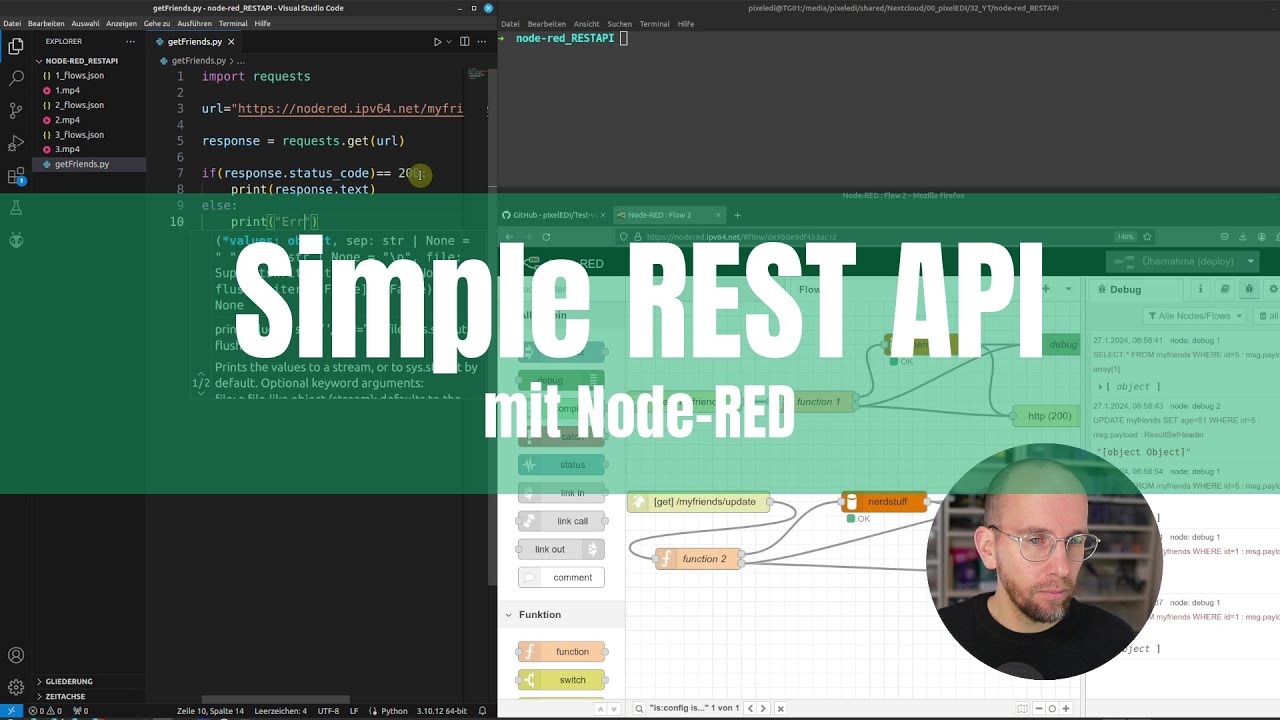Open VS Code notifications bell
1280x720 pixels.
tap(482, 711)
